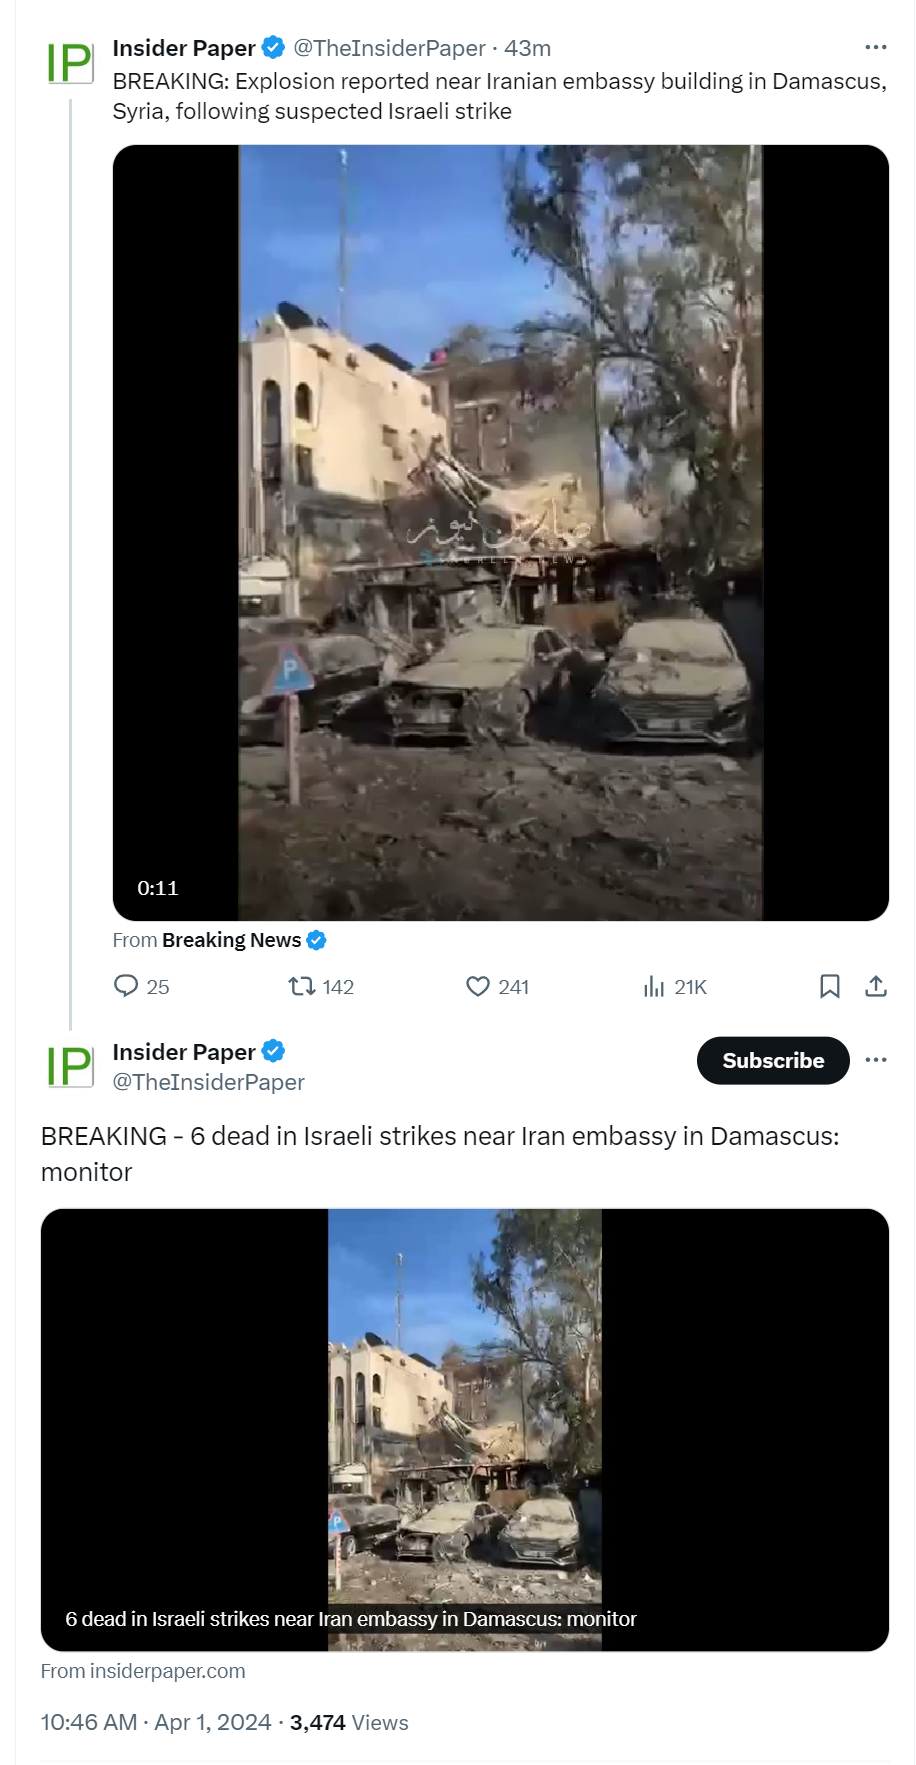Click the @TheInsiderPaper handle in top tweet
Image resolution: width=916 pixels, height=1765 pixels.
click(x=389, y=48)
